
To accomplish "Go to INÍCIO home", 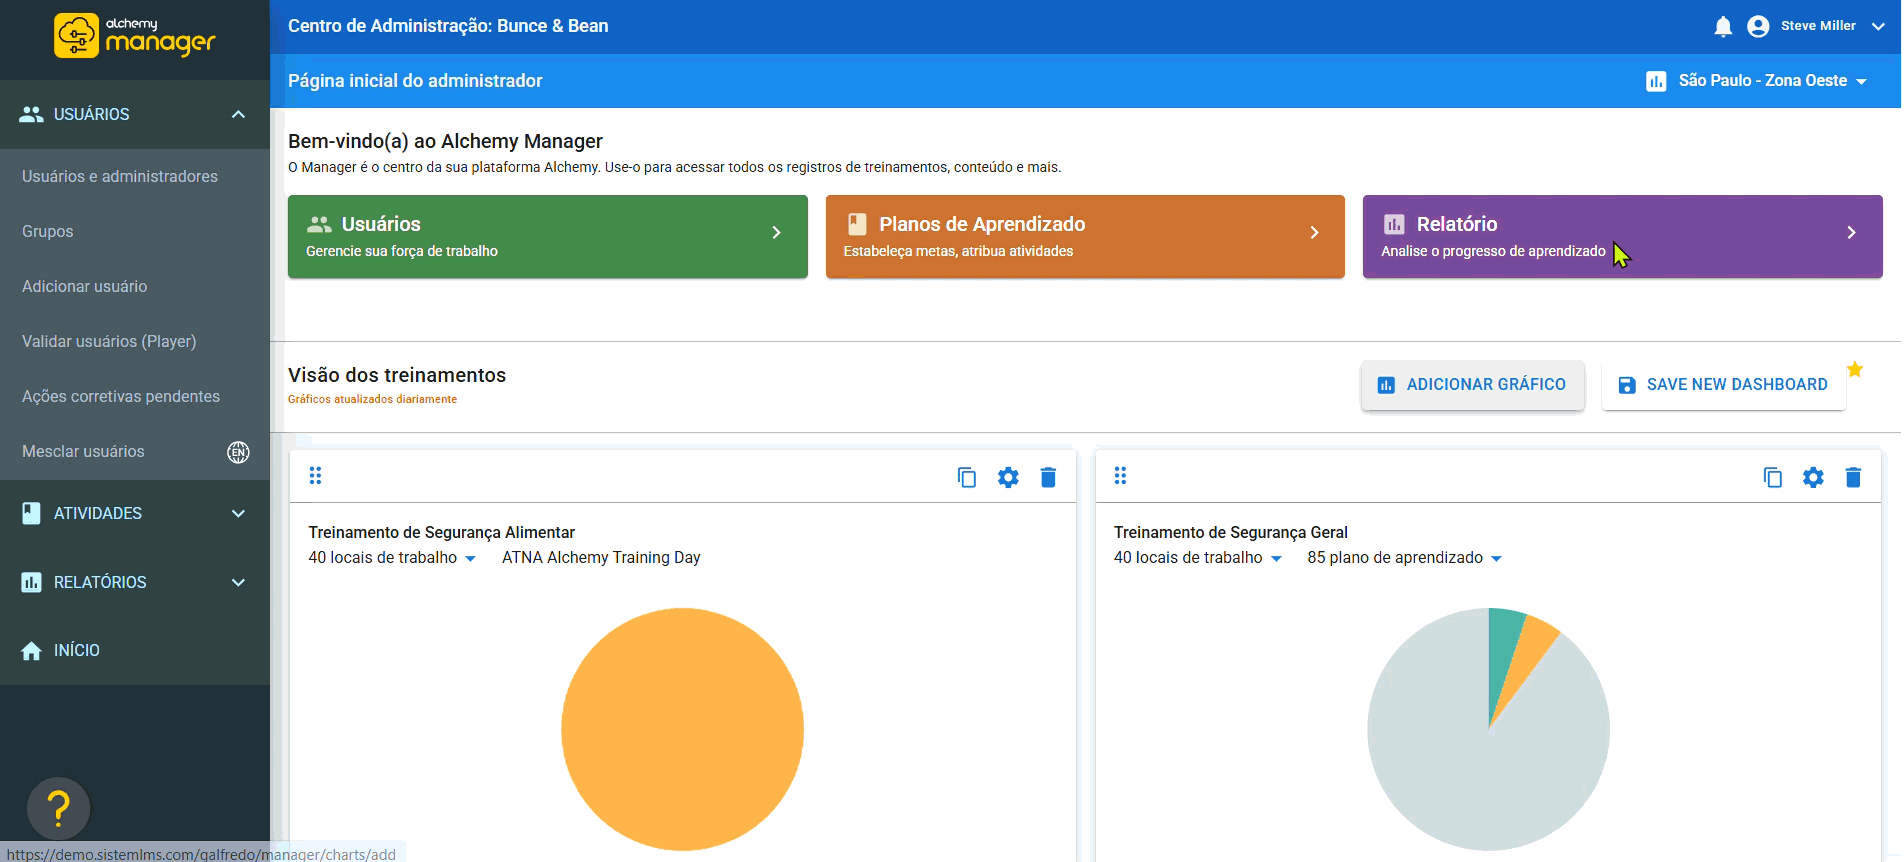I will (x=77, y=650).
